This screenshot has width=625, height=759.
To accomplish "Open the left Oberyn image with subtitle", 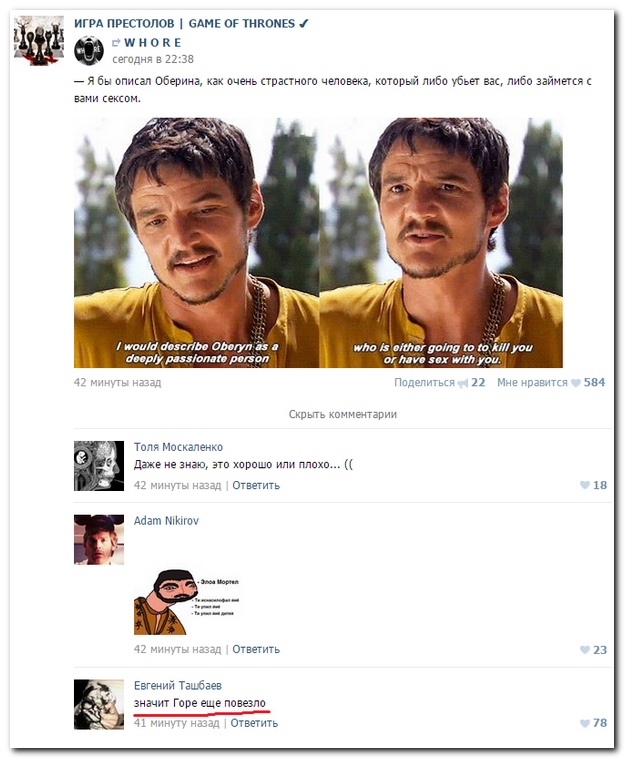I will pyautogui.click(x=196, y=243).
